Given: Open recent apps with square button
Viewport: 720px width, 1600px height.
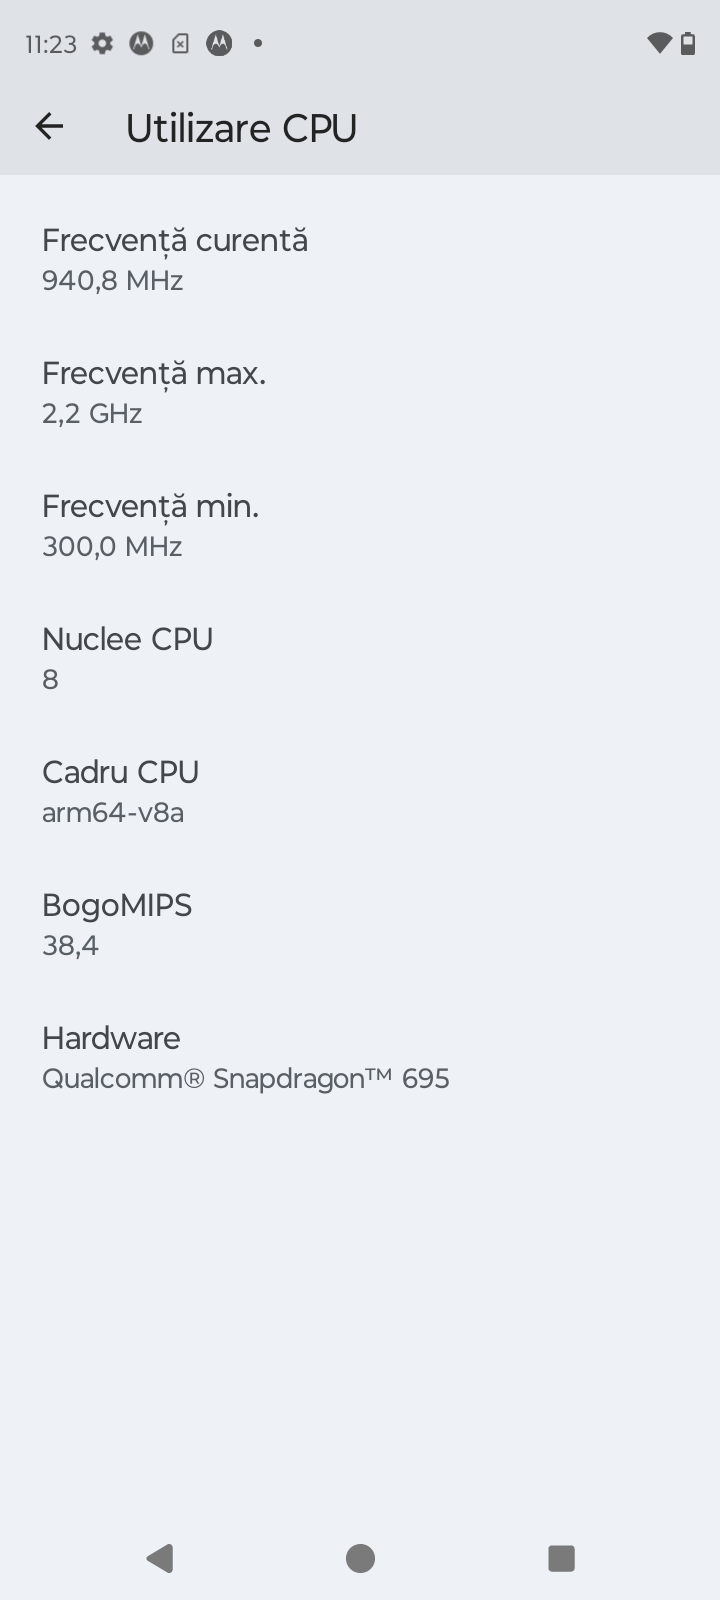Looking at the screenshot, I should 561,1557.
